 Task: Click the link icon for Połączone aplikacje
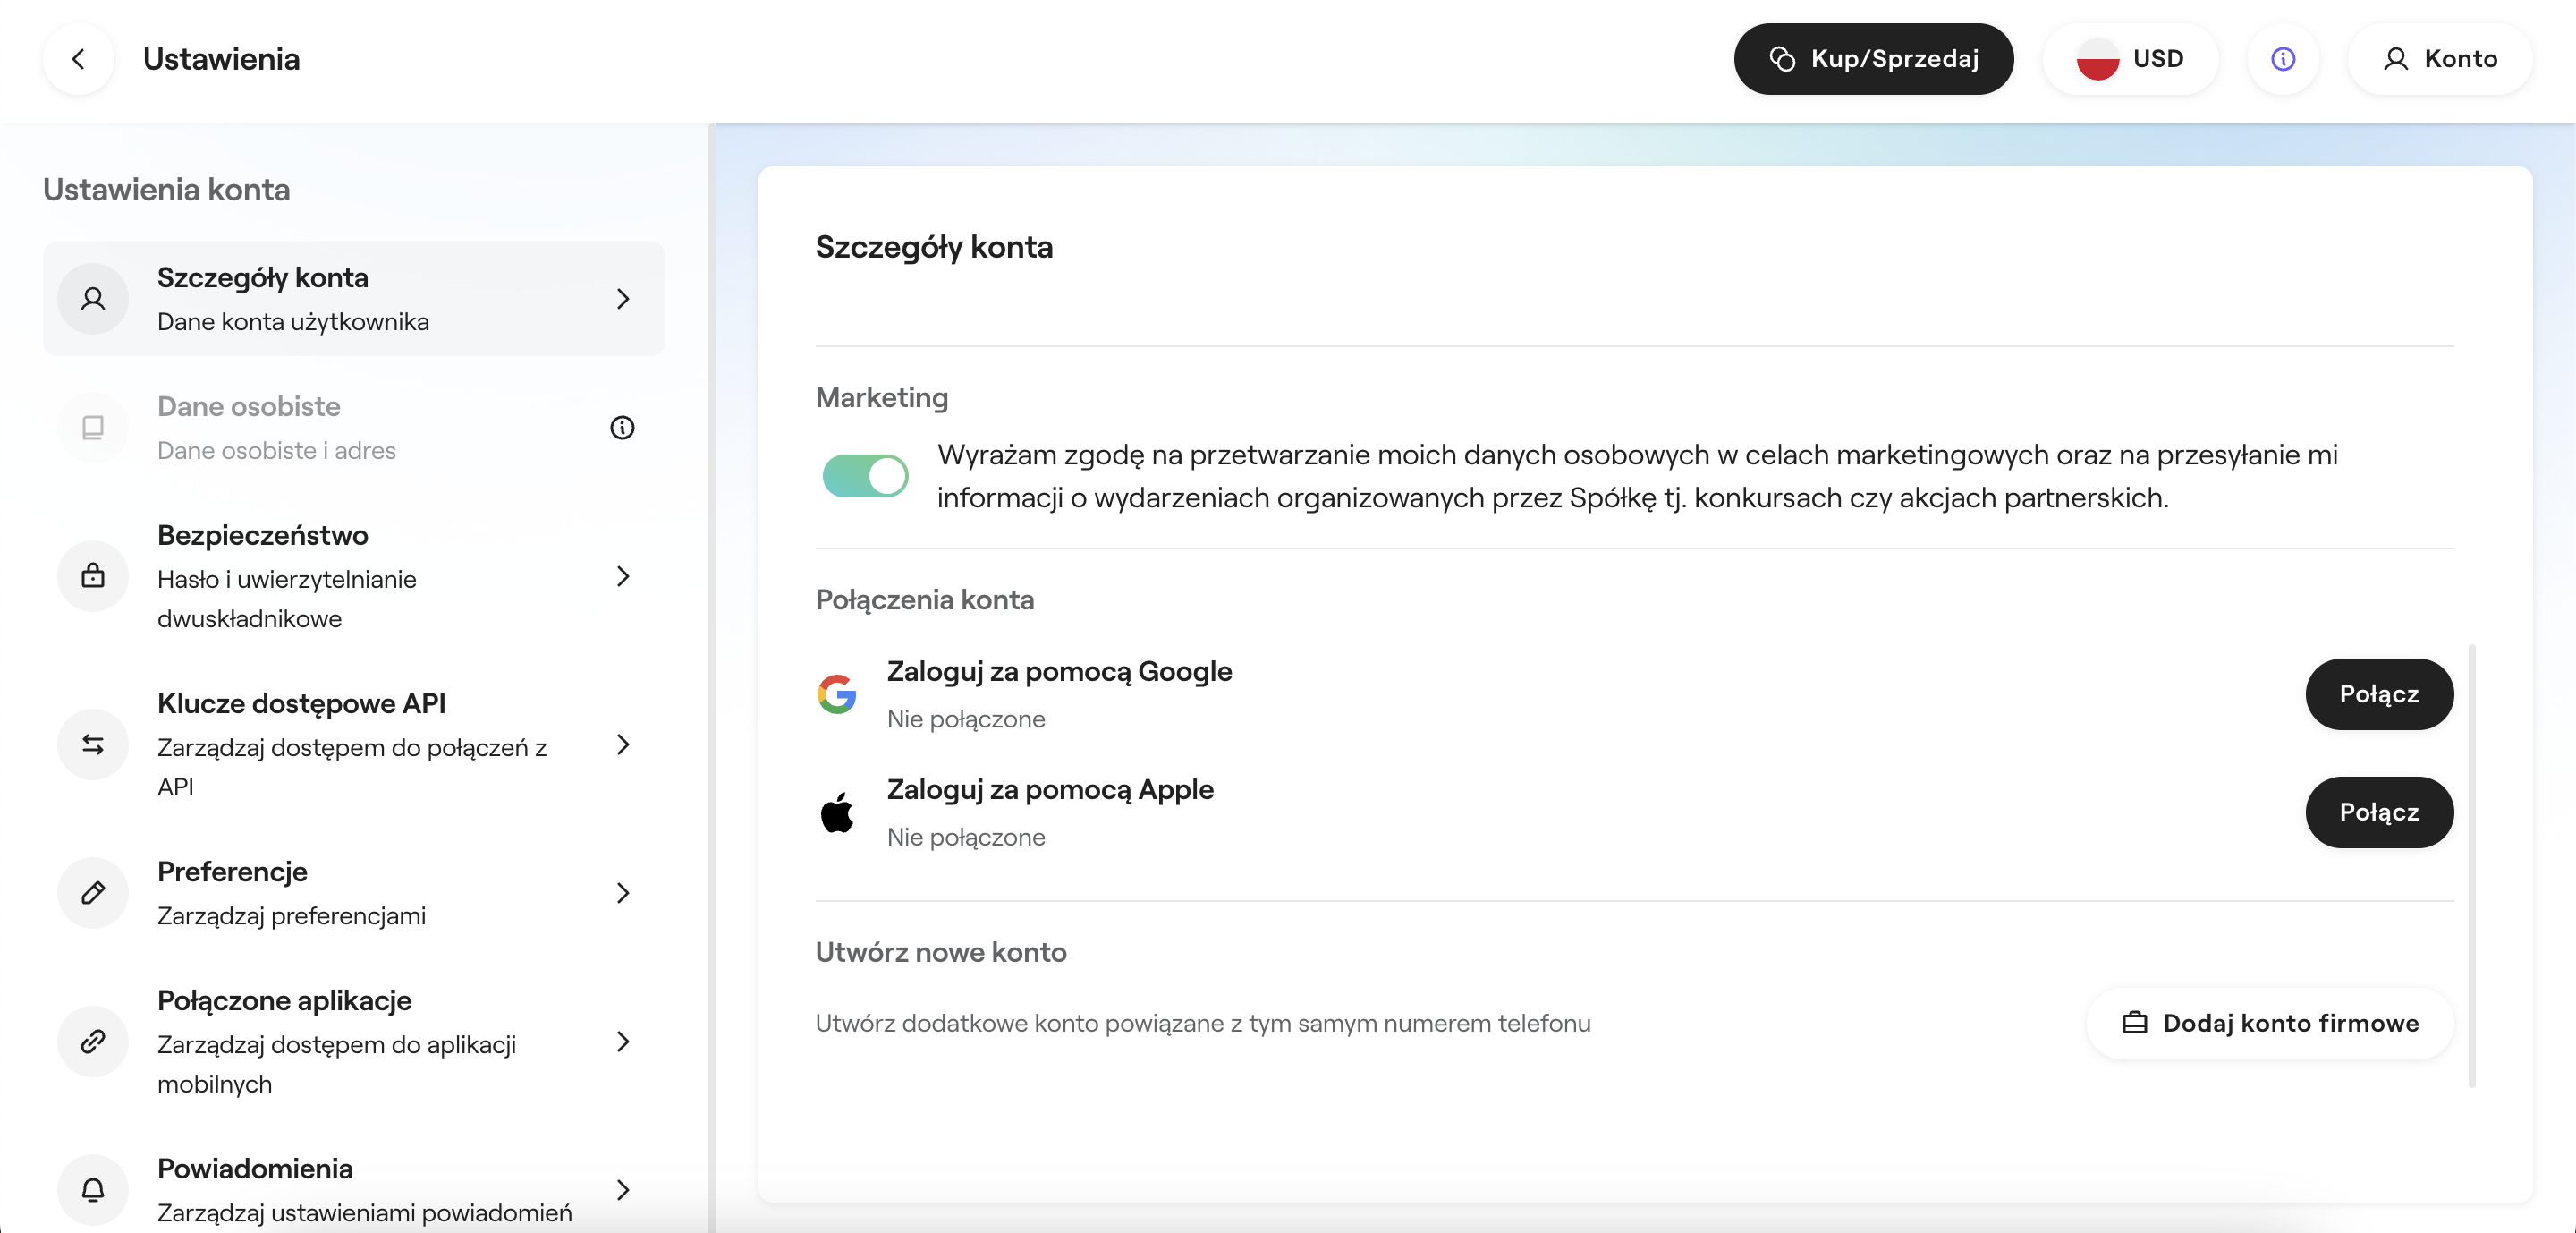click(x=93, y=1041)
